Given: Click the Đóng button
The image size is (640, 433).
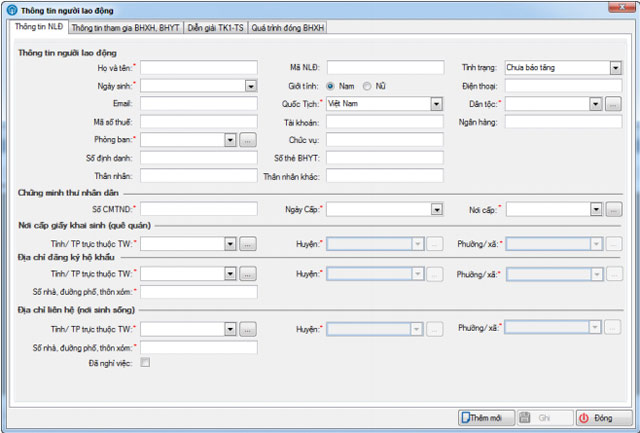Looking at the screenshot, I should pos(598,418).
